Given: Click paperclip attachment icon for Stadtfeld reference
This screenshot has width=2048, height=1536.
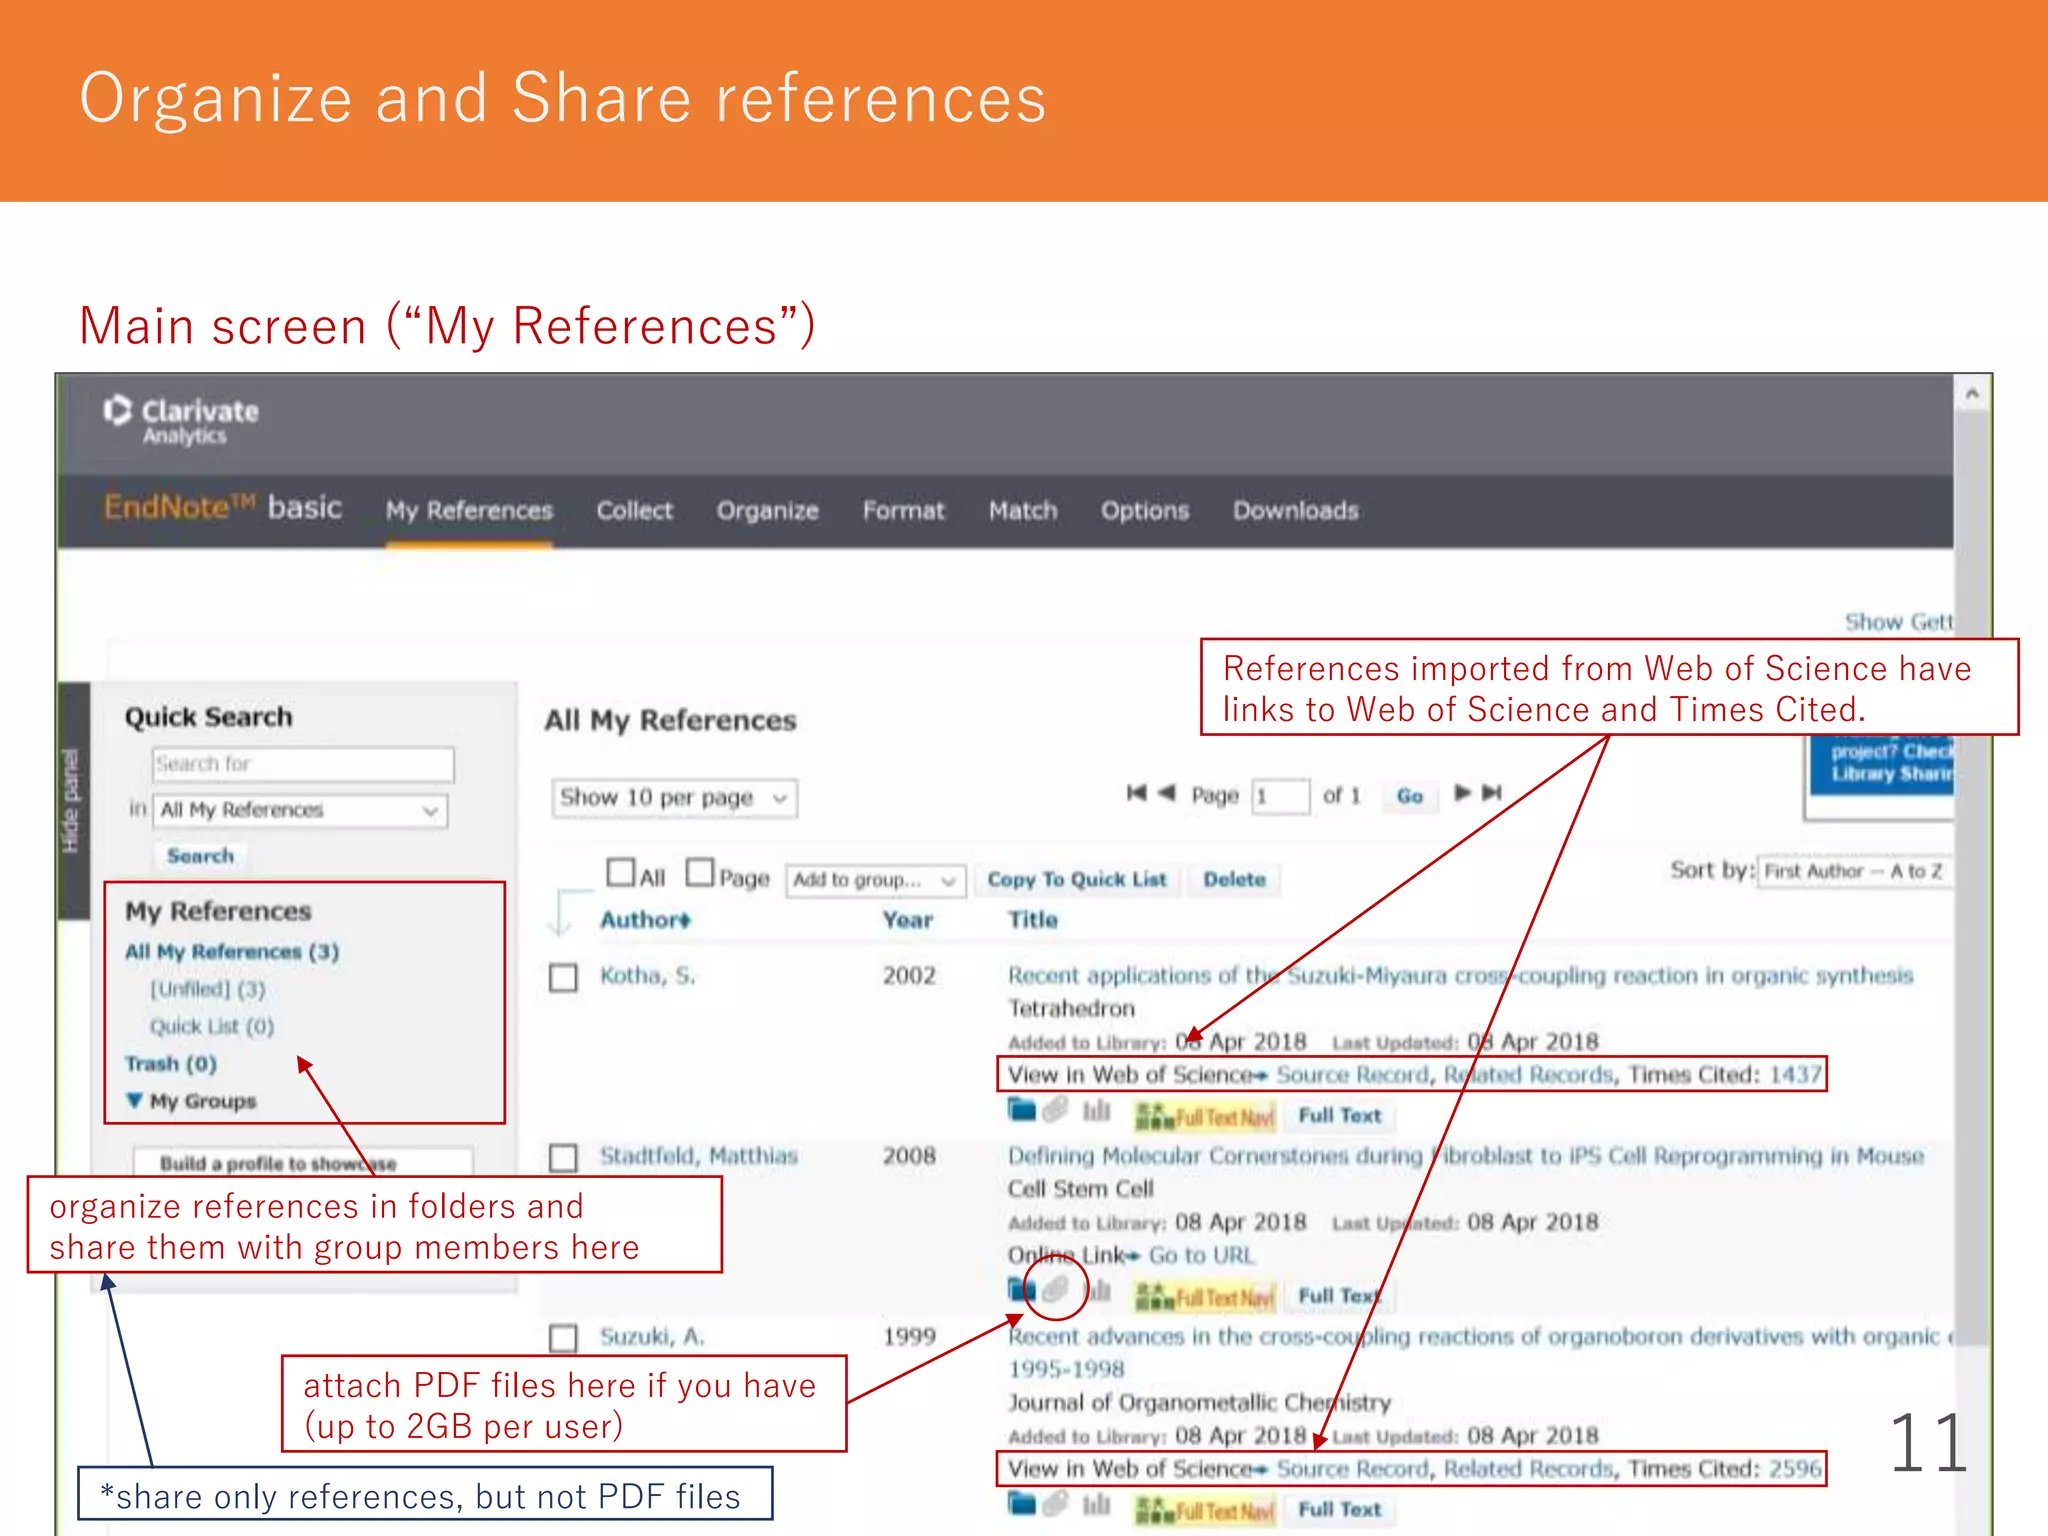Looking at the screenshot, I should click(1055, 1290).
